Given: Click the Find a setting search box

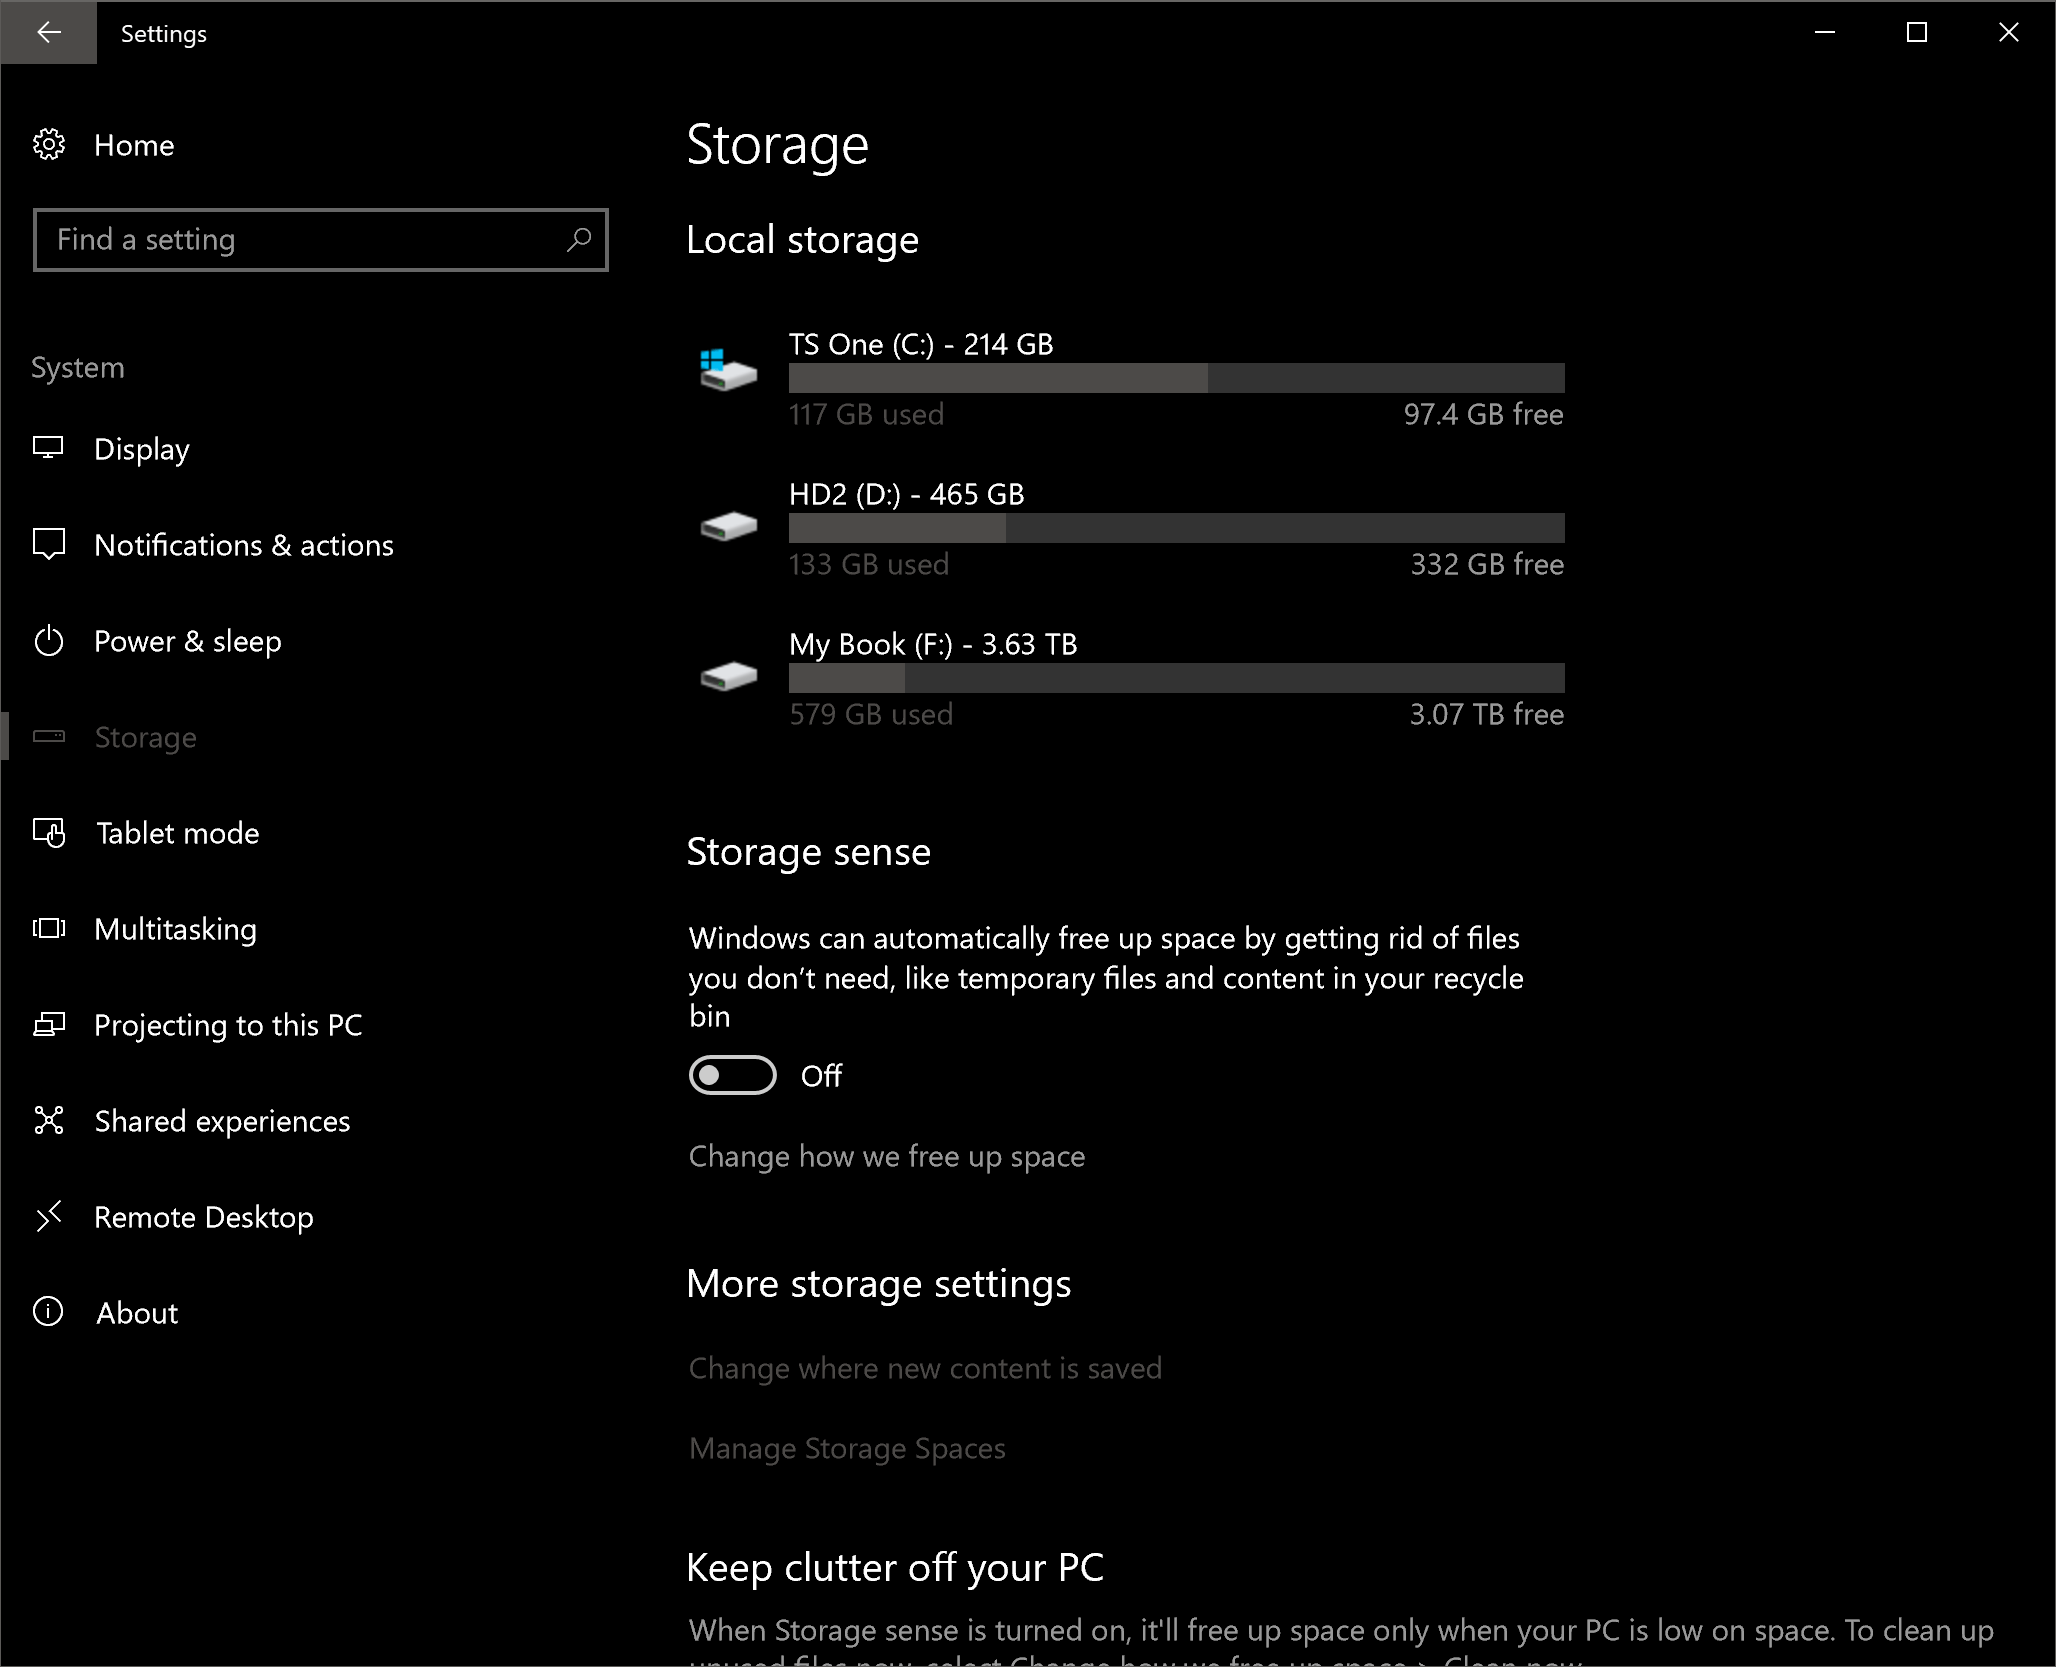Looking at the screenshot, I should tap(300, 240).
